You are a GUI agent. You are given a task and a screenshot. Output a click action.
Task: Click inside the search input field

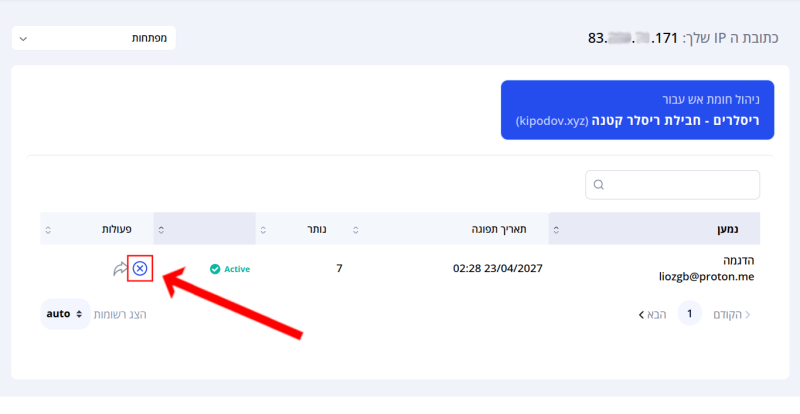pos(672,185)
